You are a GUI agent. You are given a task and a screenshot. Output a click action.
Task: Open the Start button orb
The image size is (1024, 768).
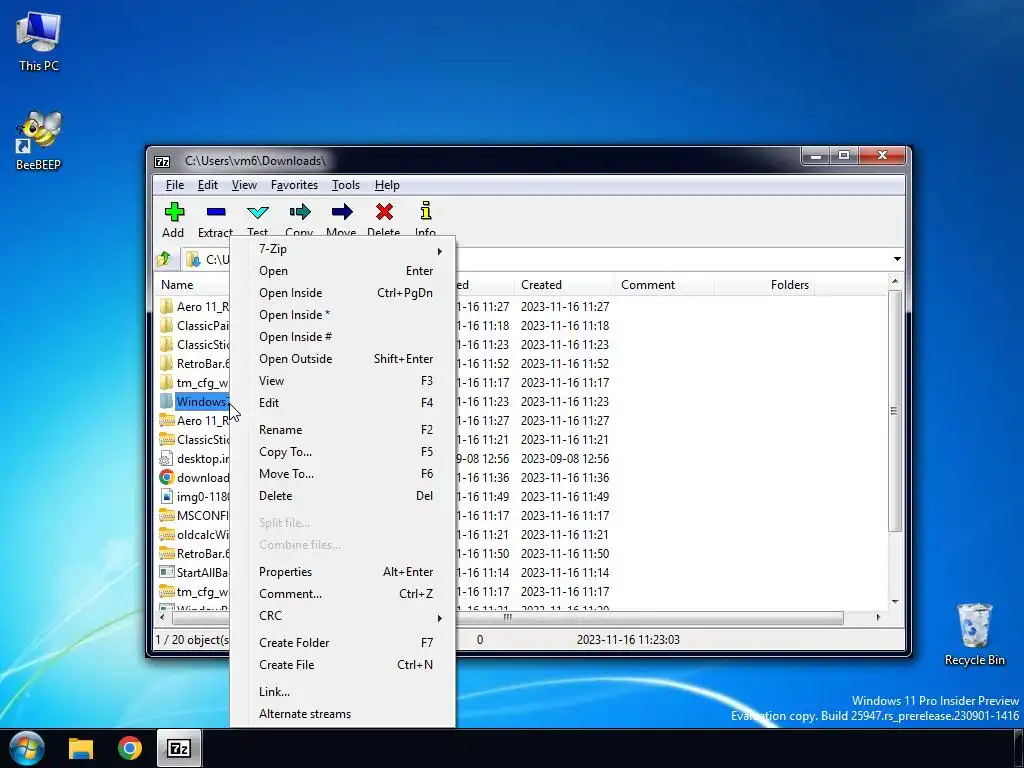[x=27, y=748]
